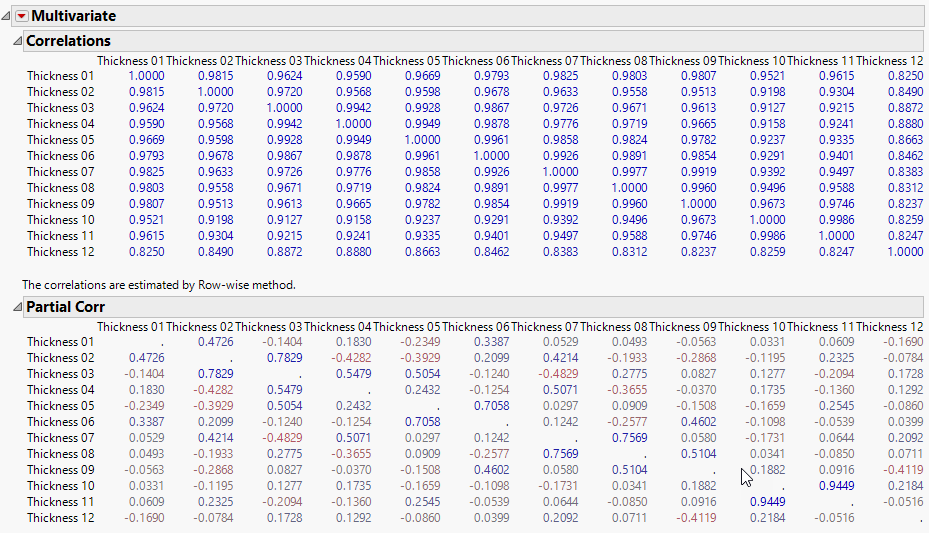Open the Multivariate red triangle menu
The image size is (929, 533).
click(x=22, y=17)
